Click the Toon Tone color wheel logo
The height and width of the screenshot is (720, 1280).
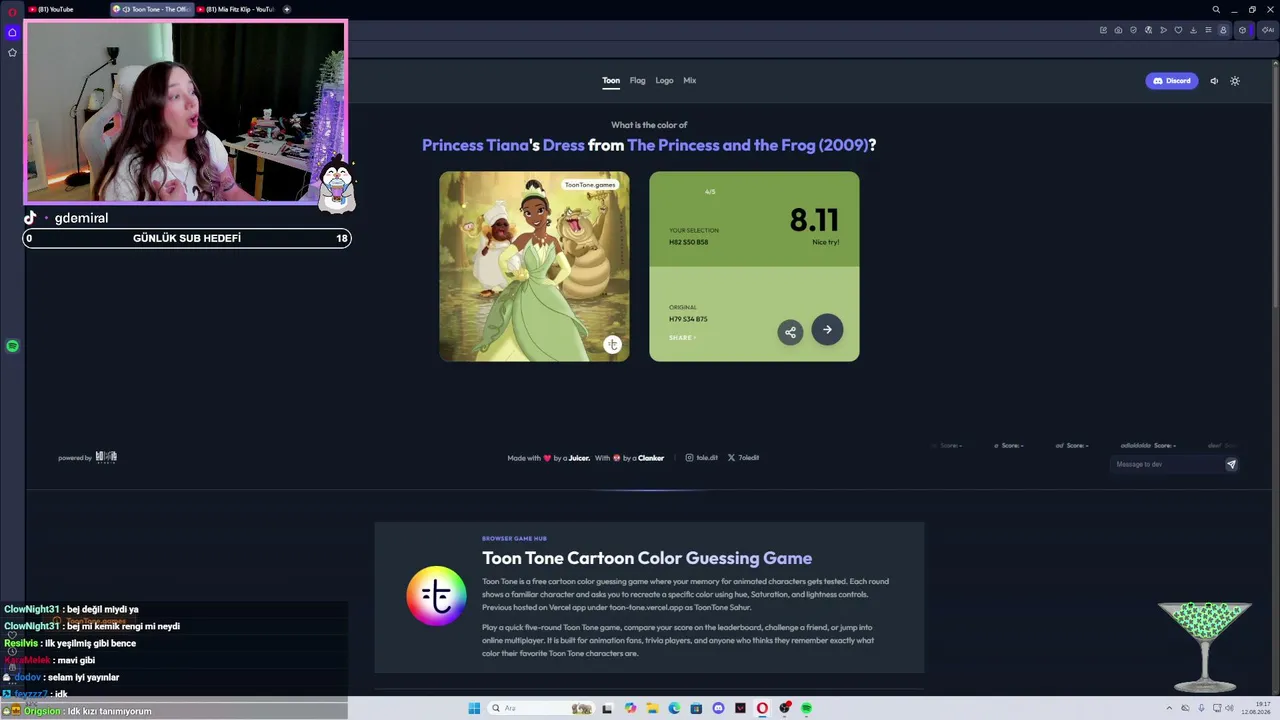[436, 596]
